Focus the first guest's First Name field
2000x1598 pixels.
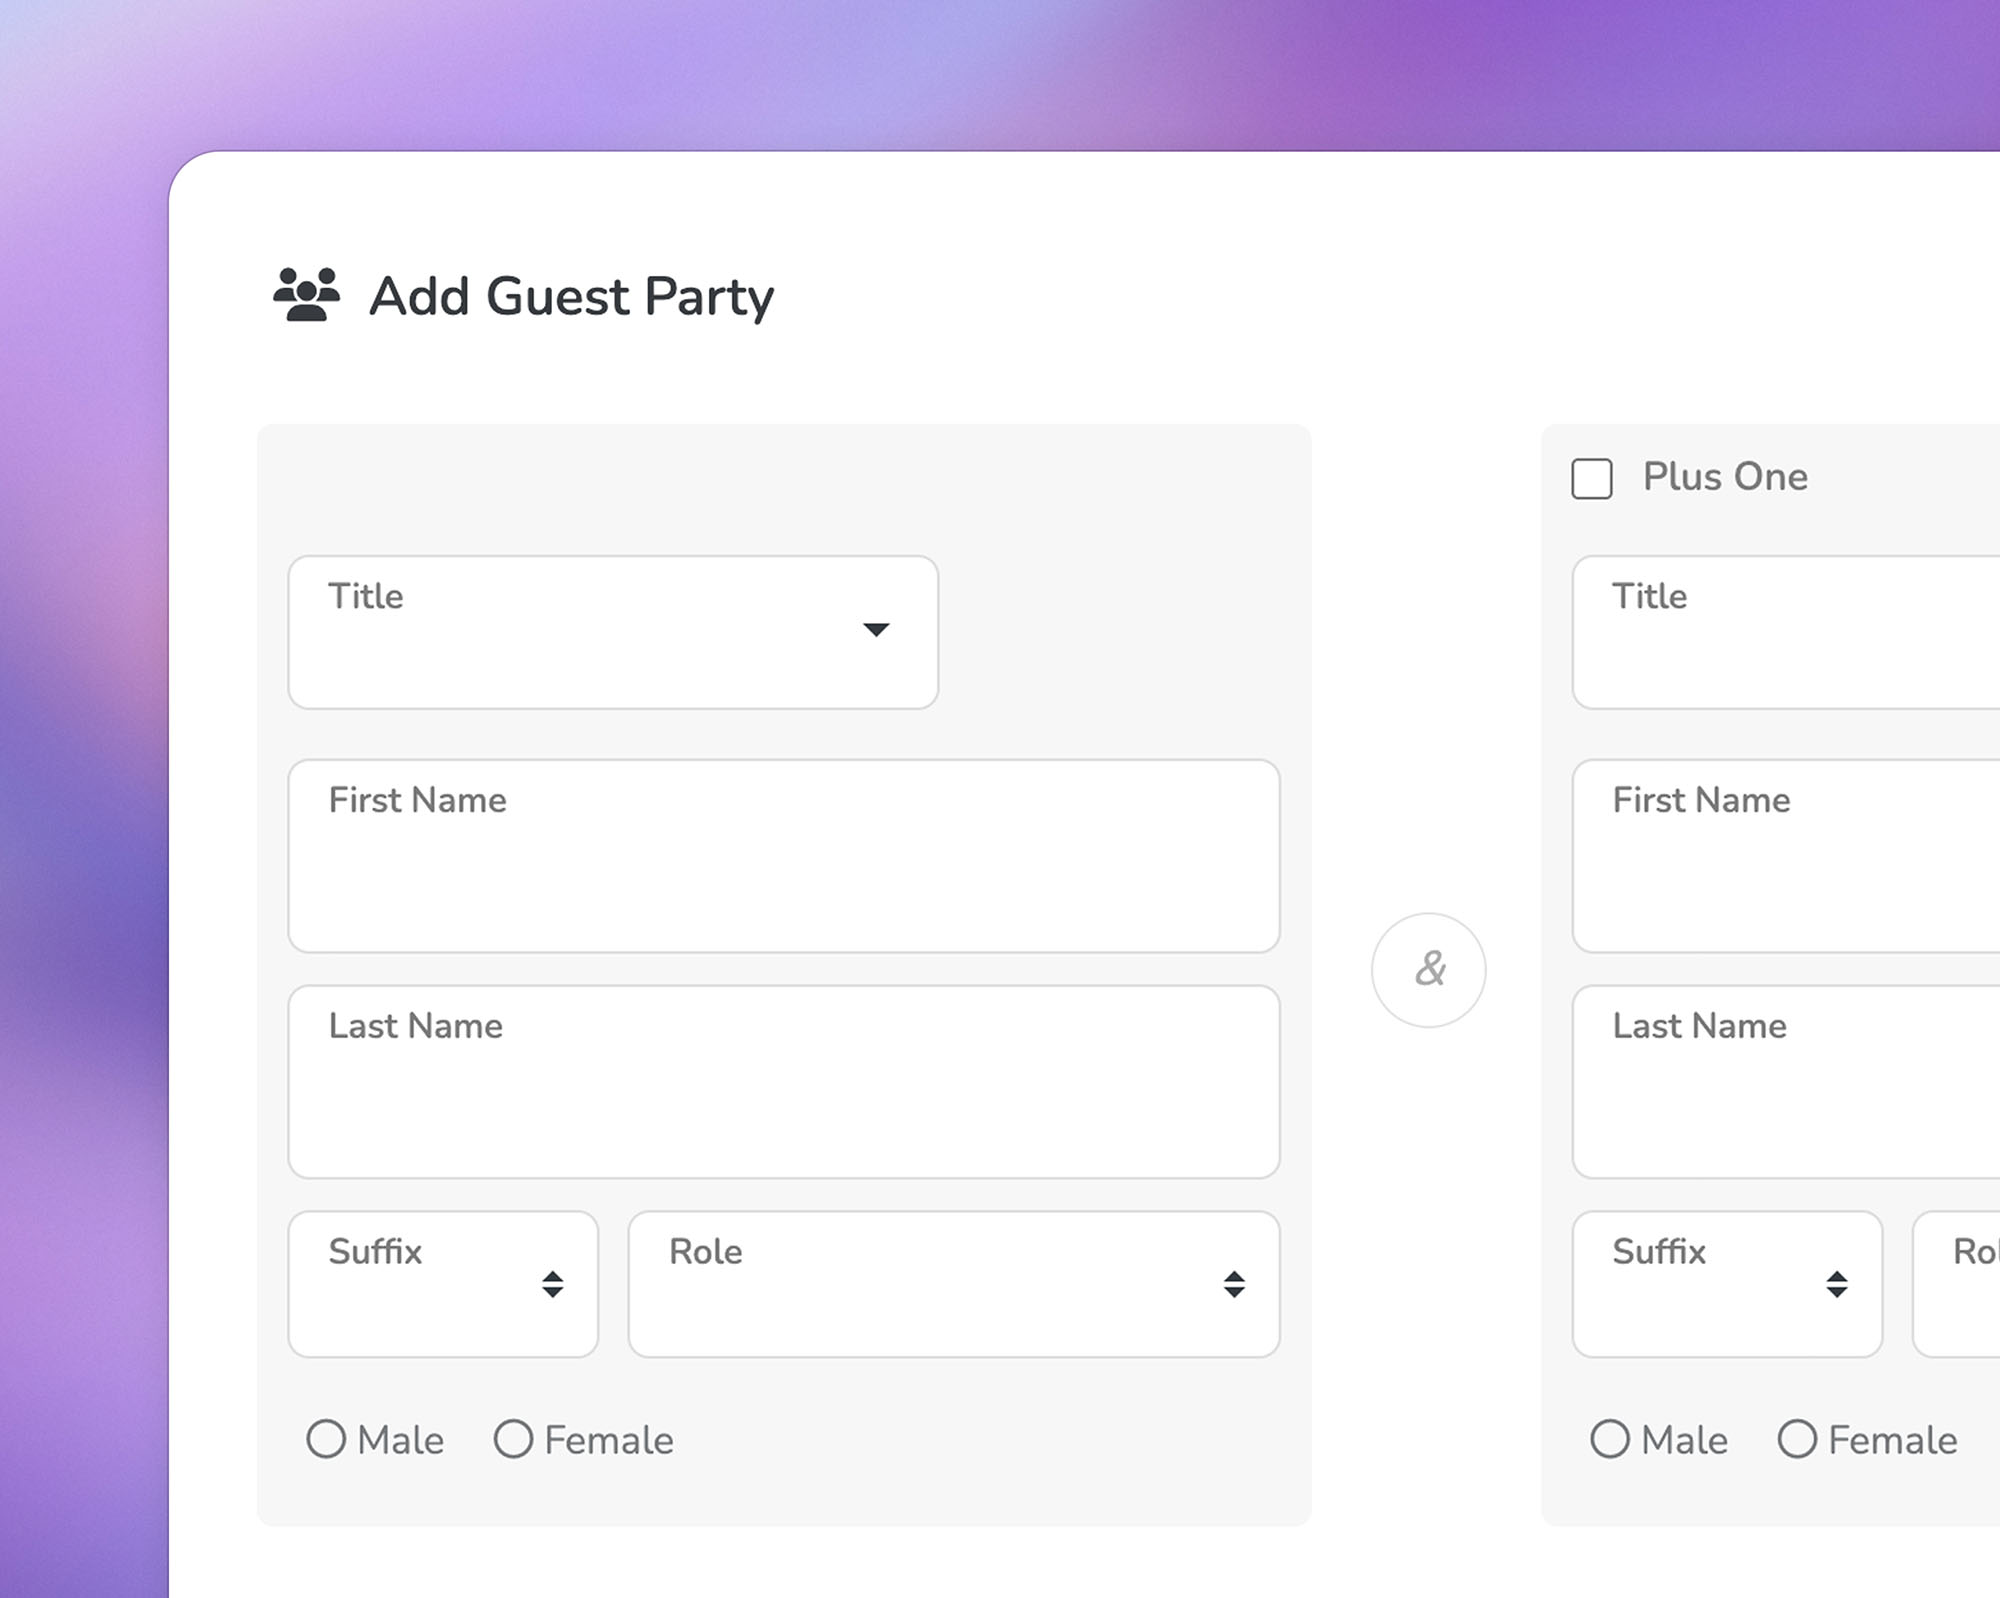click(x=784, y=856)
